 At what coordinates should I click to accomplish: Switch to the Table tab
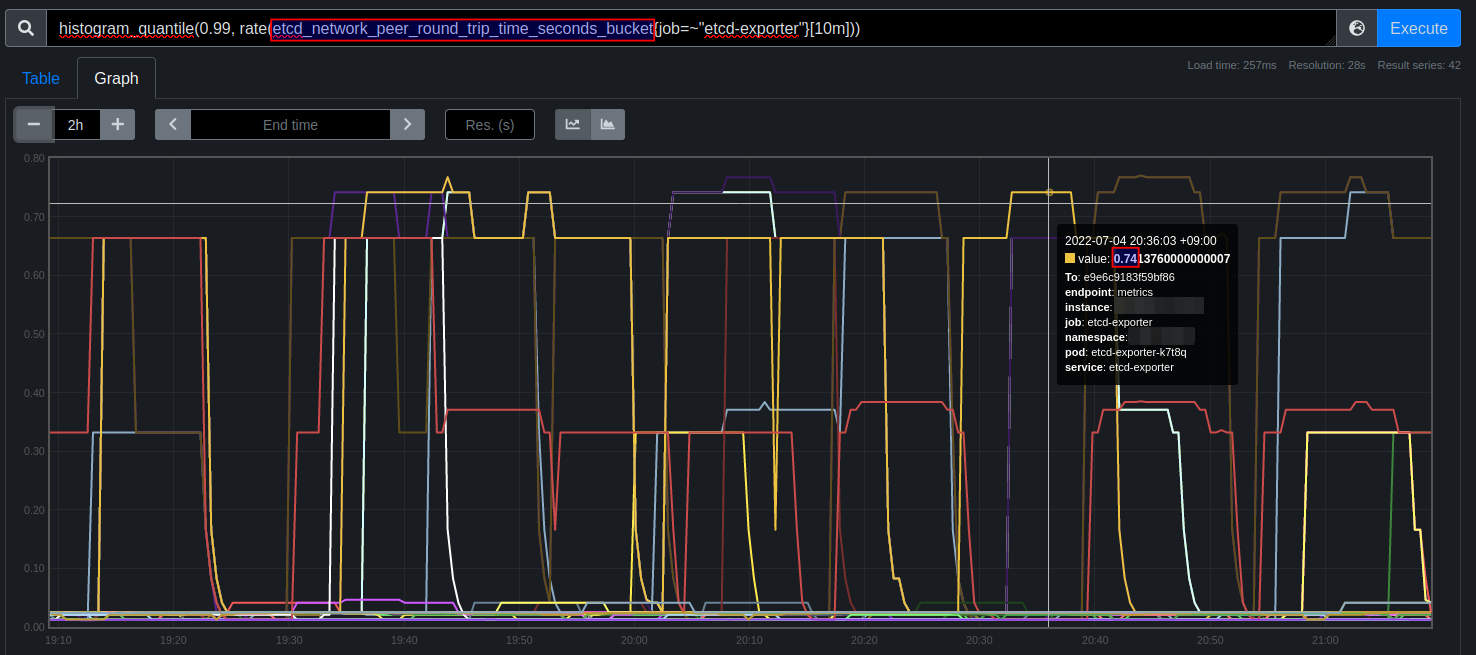tap(41, 78)
